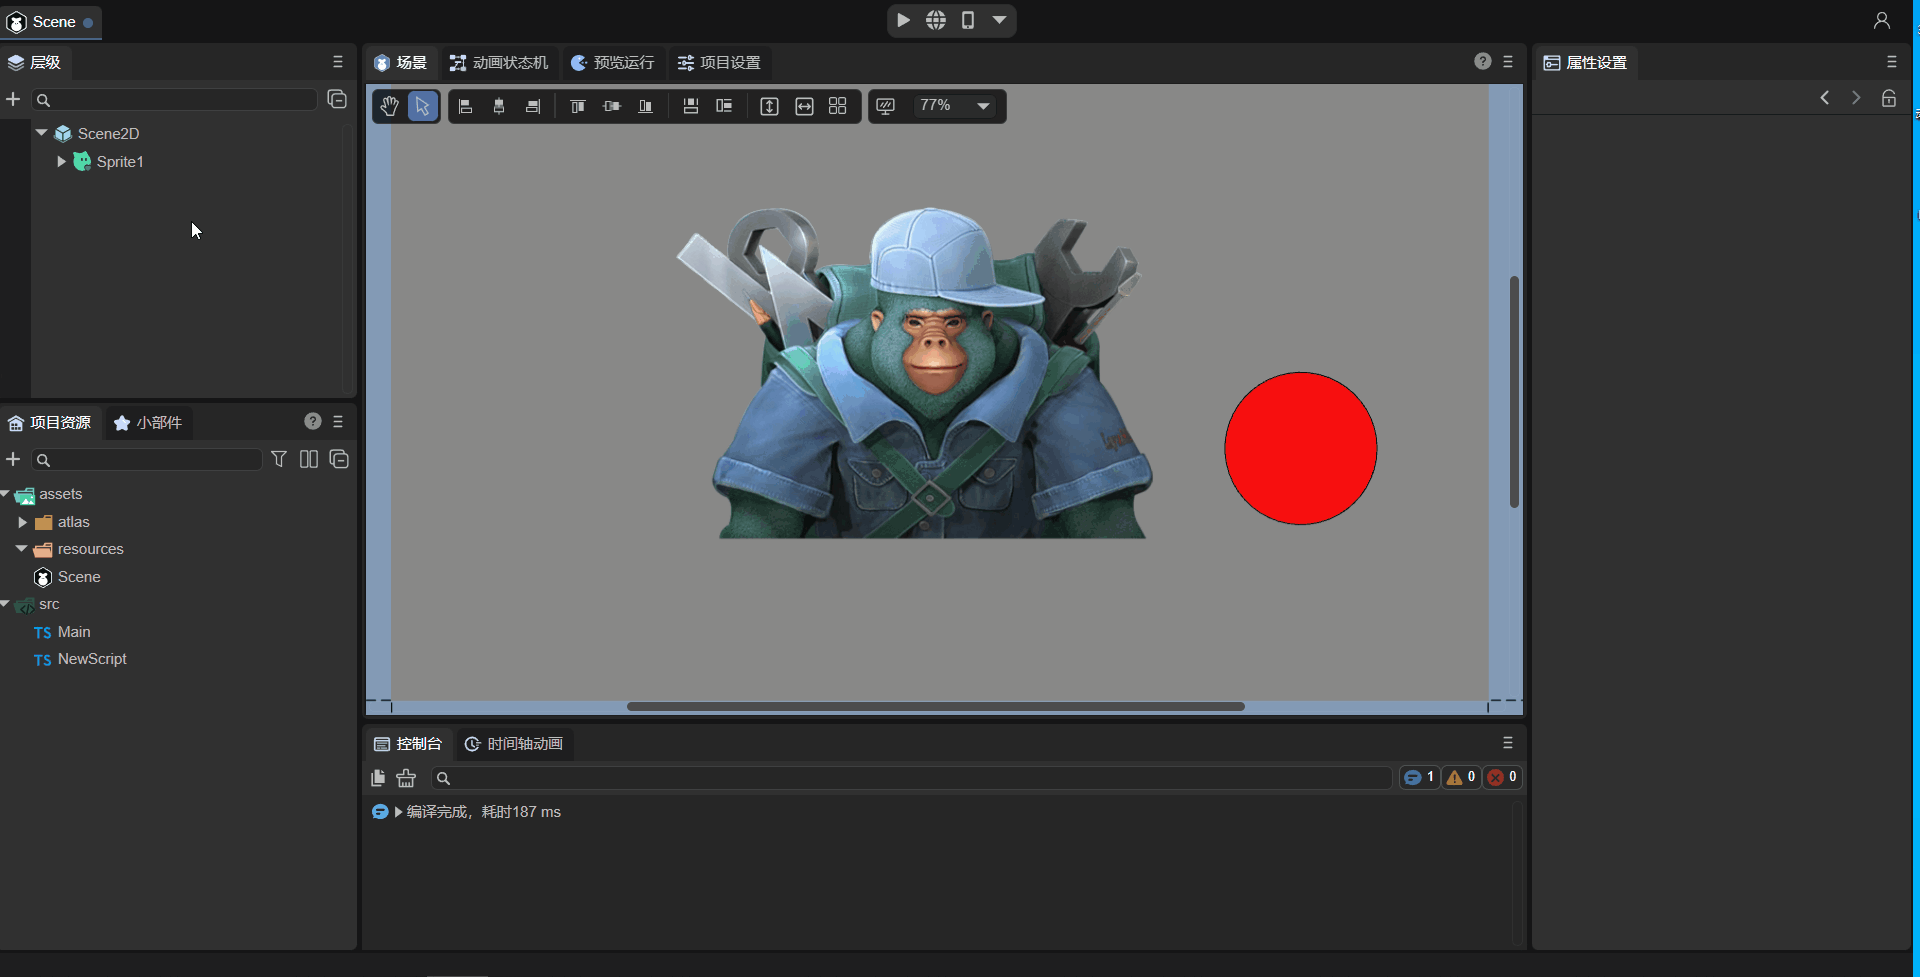
Task: Click the grid layout icon in scene toolbar
Action: coord(838,106)
